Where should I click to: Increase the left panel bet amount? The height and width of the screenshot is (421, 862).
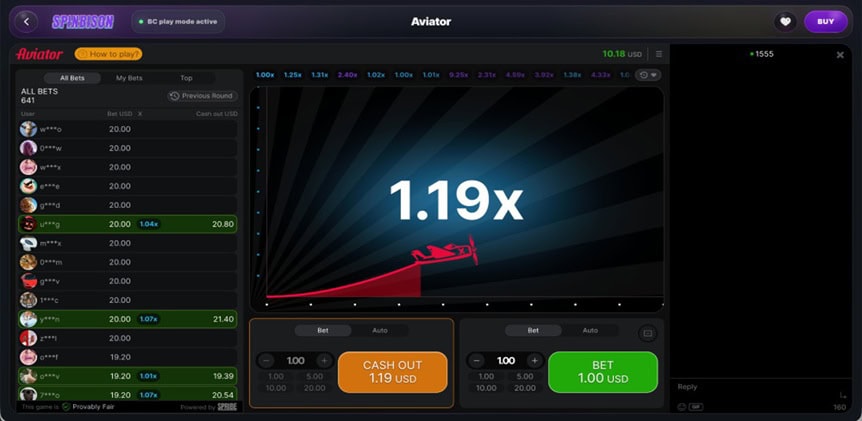[x=324, y=361]
